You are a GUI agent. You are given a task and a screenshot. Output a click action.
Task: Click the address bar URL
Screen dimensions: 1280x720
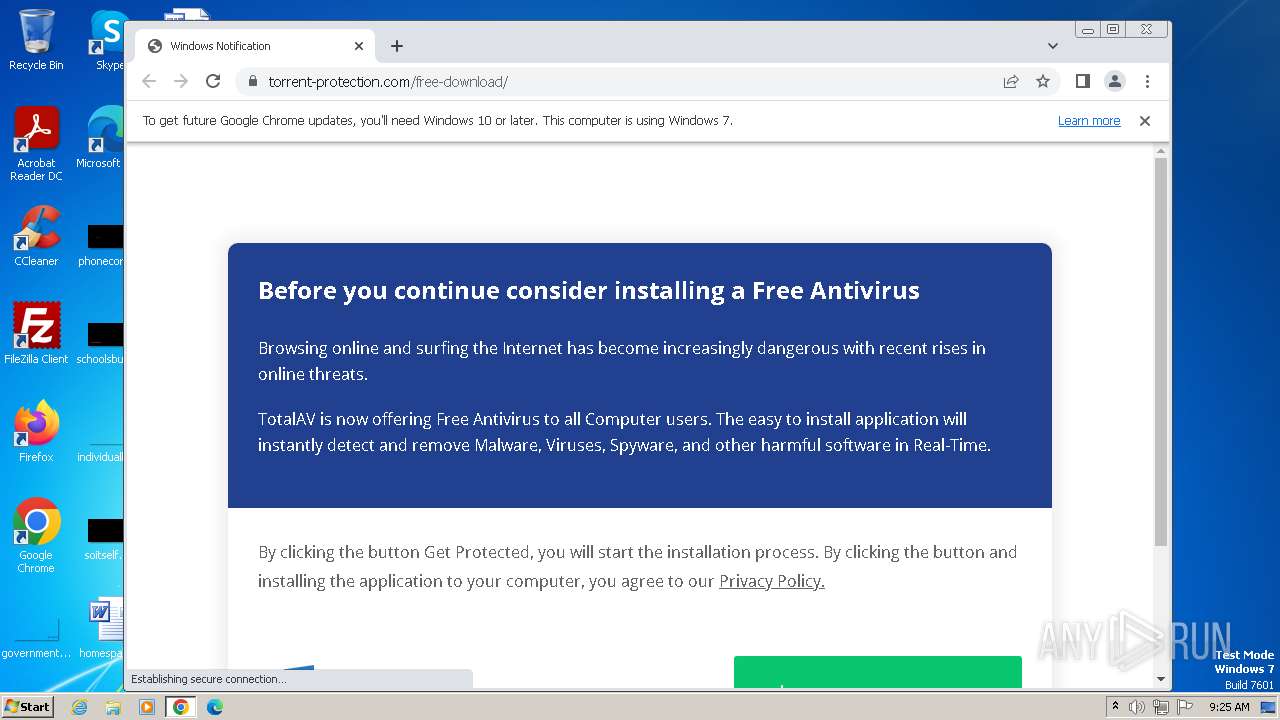click(x=388, y=82)
